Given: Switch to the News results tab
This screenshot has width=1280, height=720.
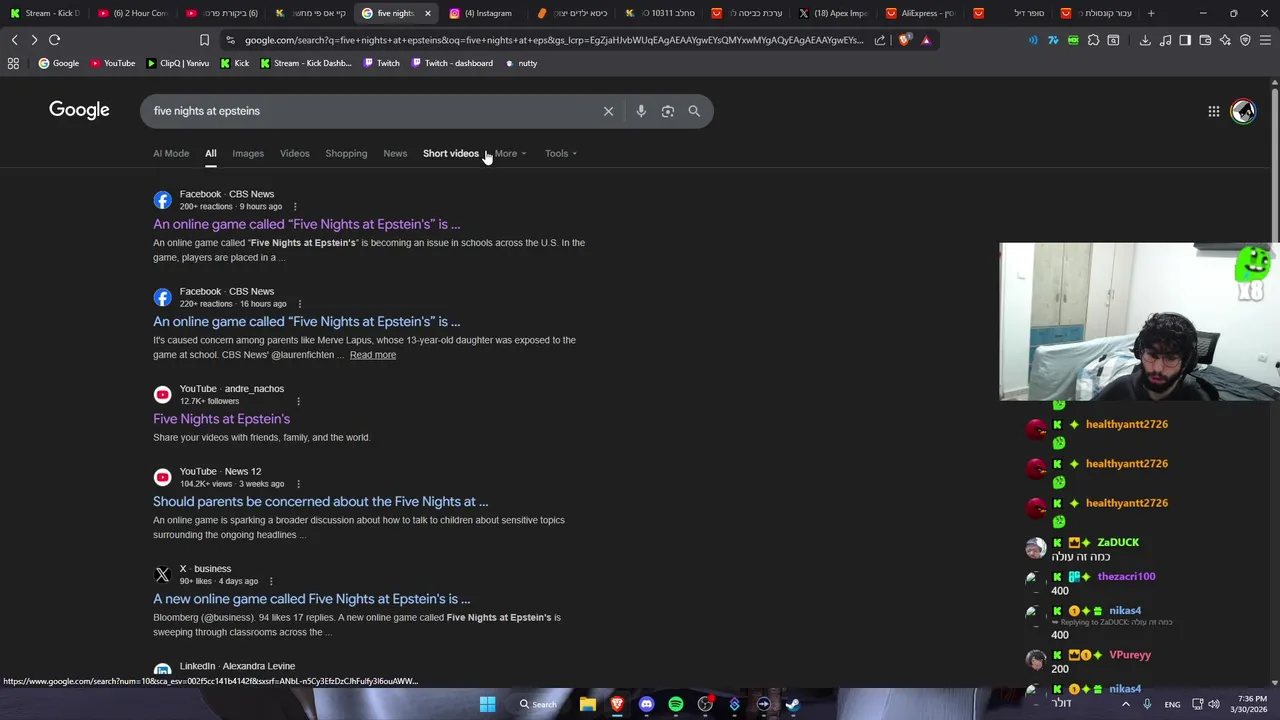Looking at the screenshot, I should pos(395,153).
